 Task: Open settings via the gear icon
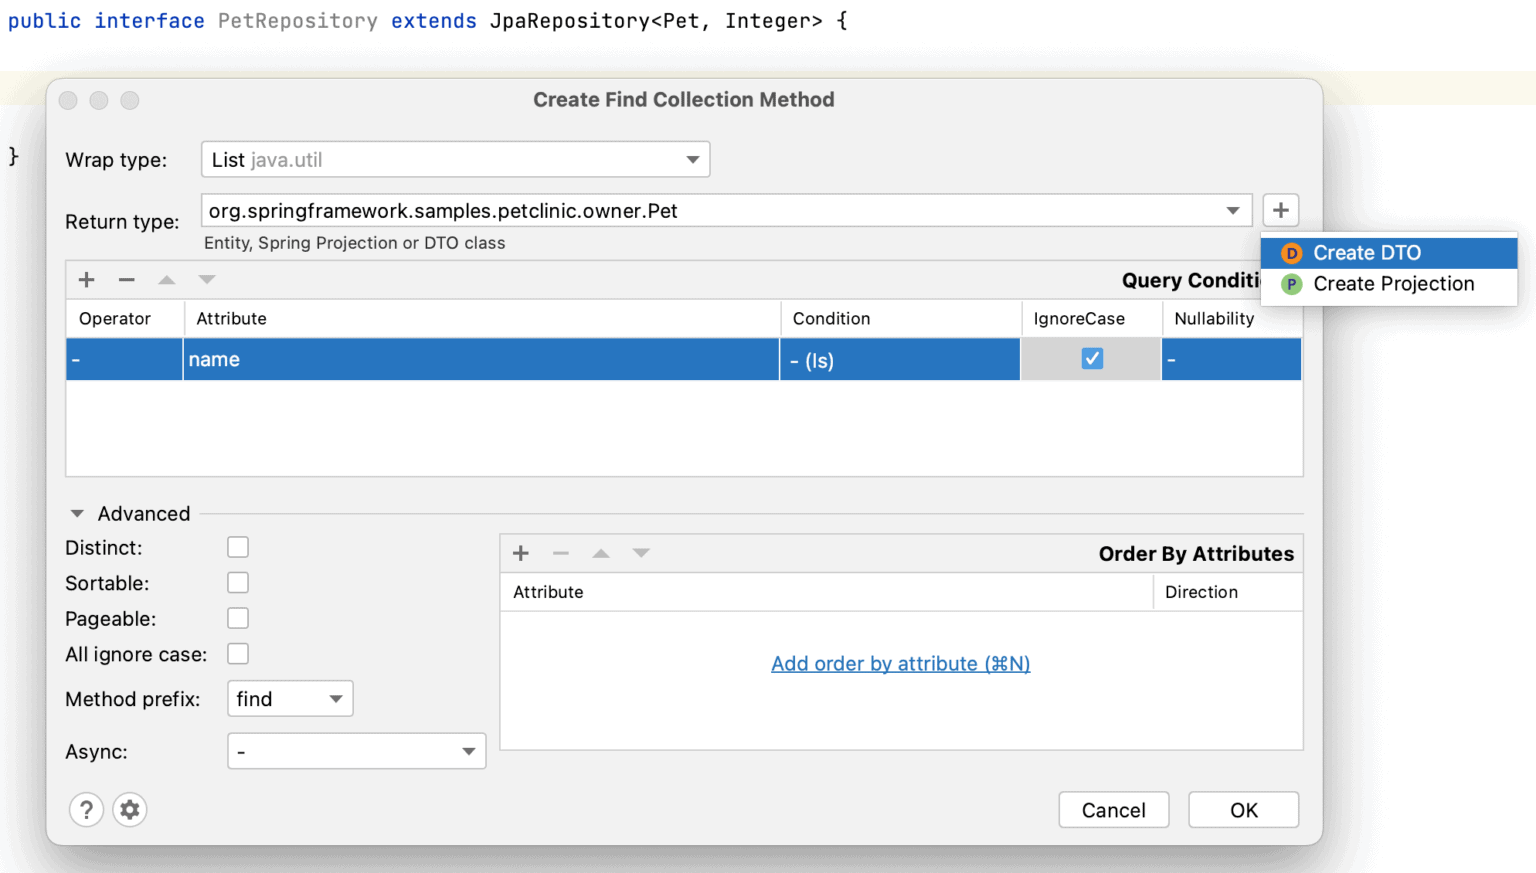tap(129, 810)
